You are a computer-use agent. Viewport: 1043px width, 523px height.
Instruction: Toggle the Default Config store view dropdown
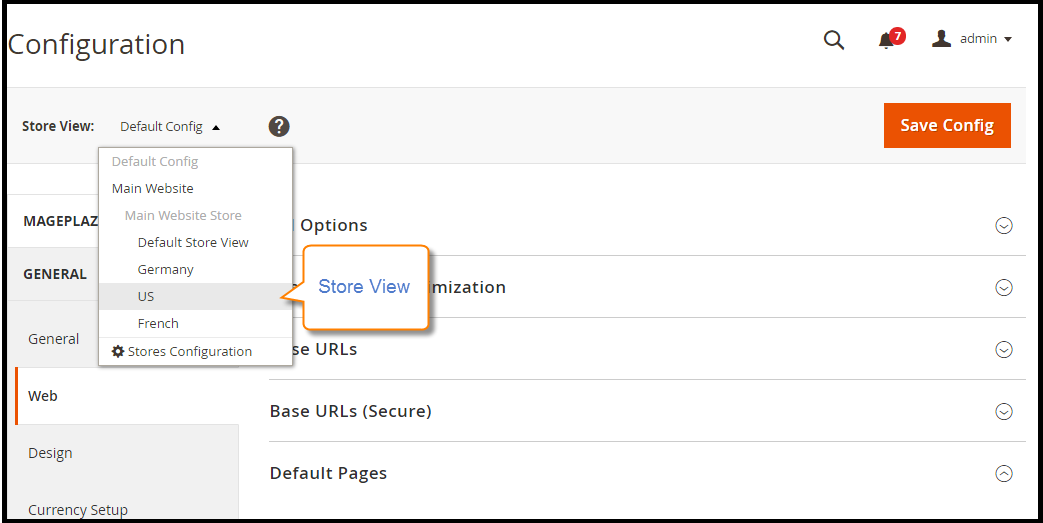(170, 126)
